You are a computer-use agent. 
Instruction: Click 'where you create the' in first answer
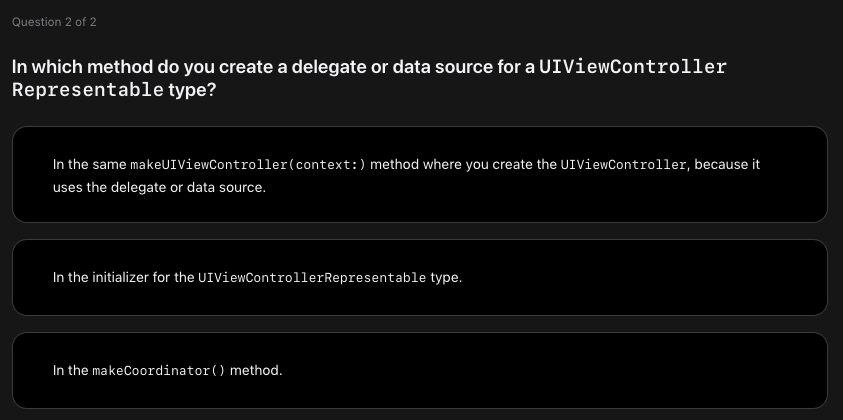tap(490, 165)
